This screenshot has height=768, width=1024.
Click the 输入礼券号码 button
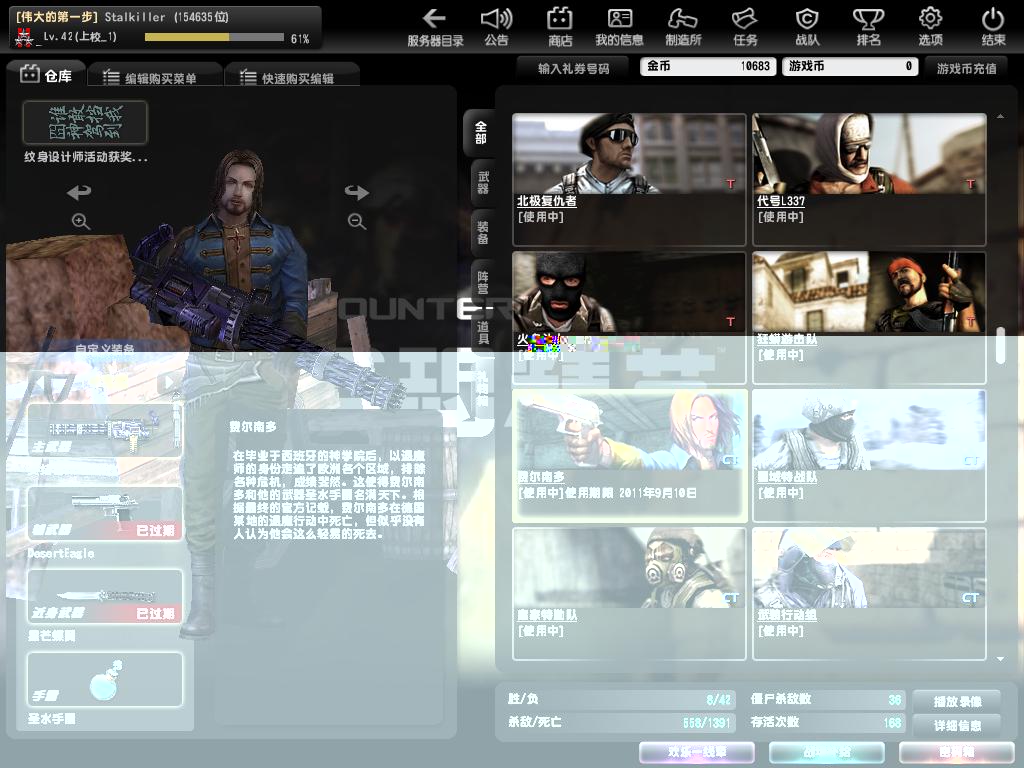coord(573,67)
